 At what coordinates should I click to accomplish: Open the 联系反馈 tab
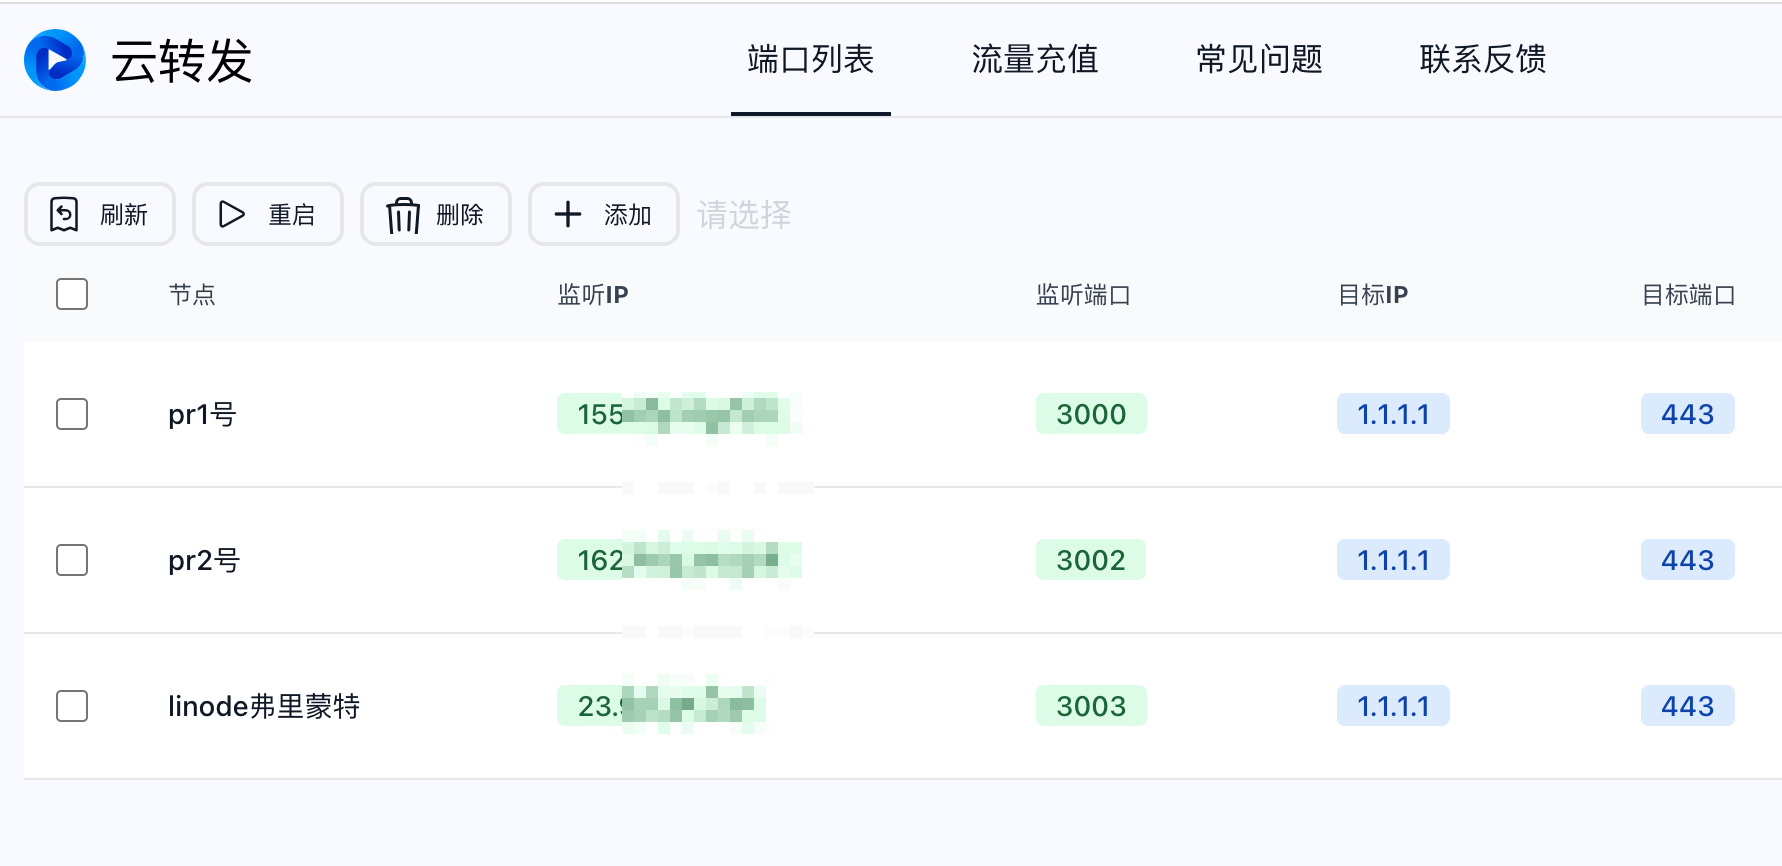tap(1483, 60)
